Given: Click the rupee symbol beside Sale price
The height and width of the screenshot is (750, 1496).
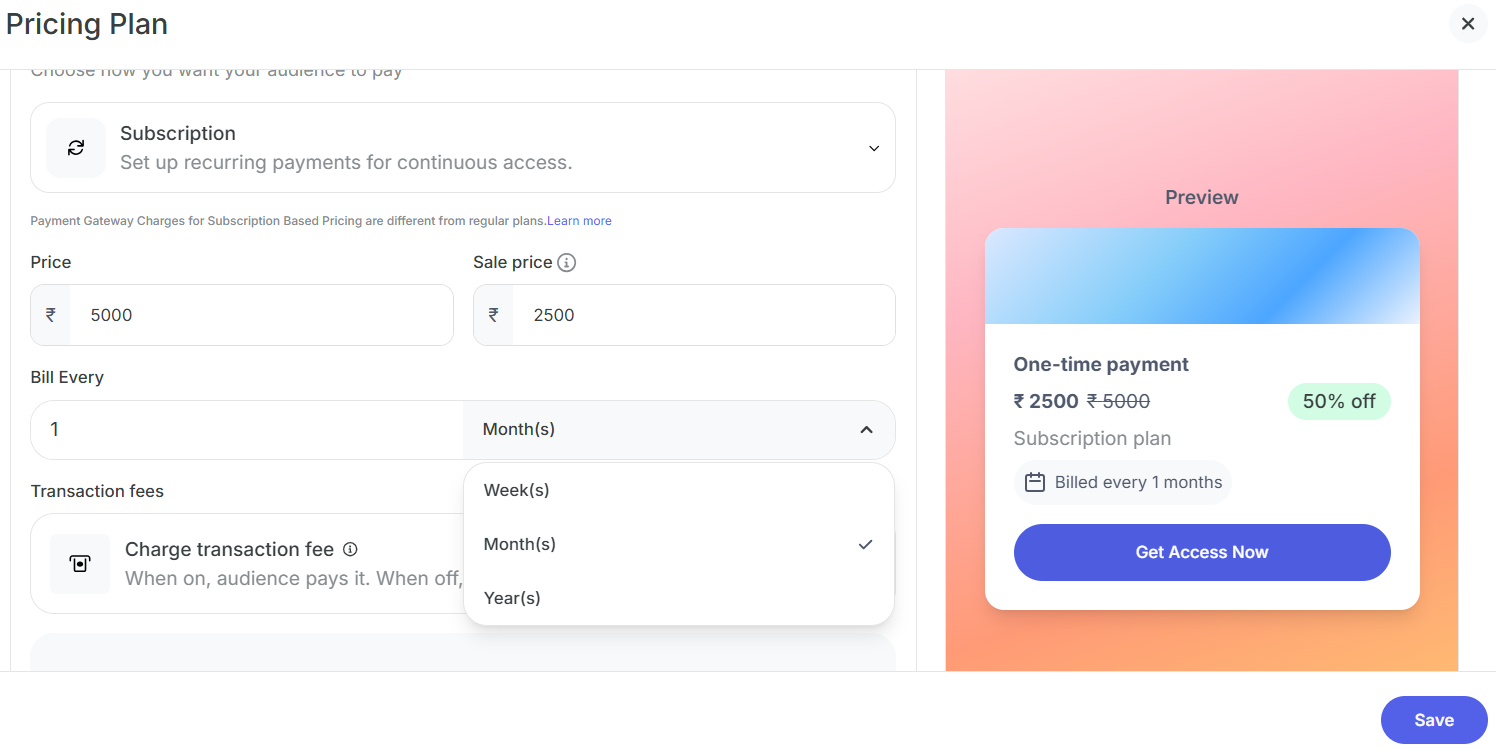Looking at the screenshot, I should click(x=493, y=315).
